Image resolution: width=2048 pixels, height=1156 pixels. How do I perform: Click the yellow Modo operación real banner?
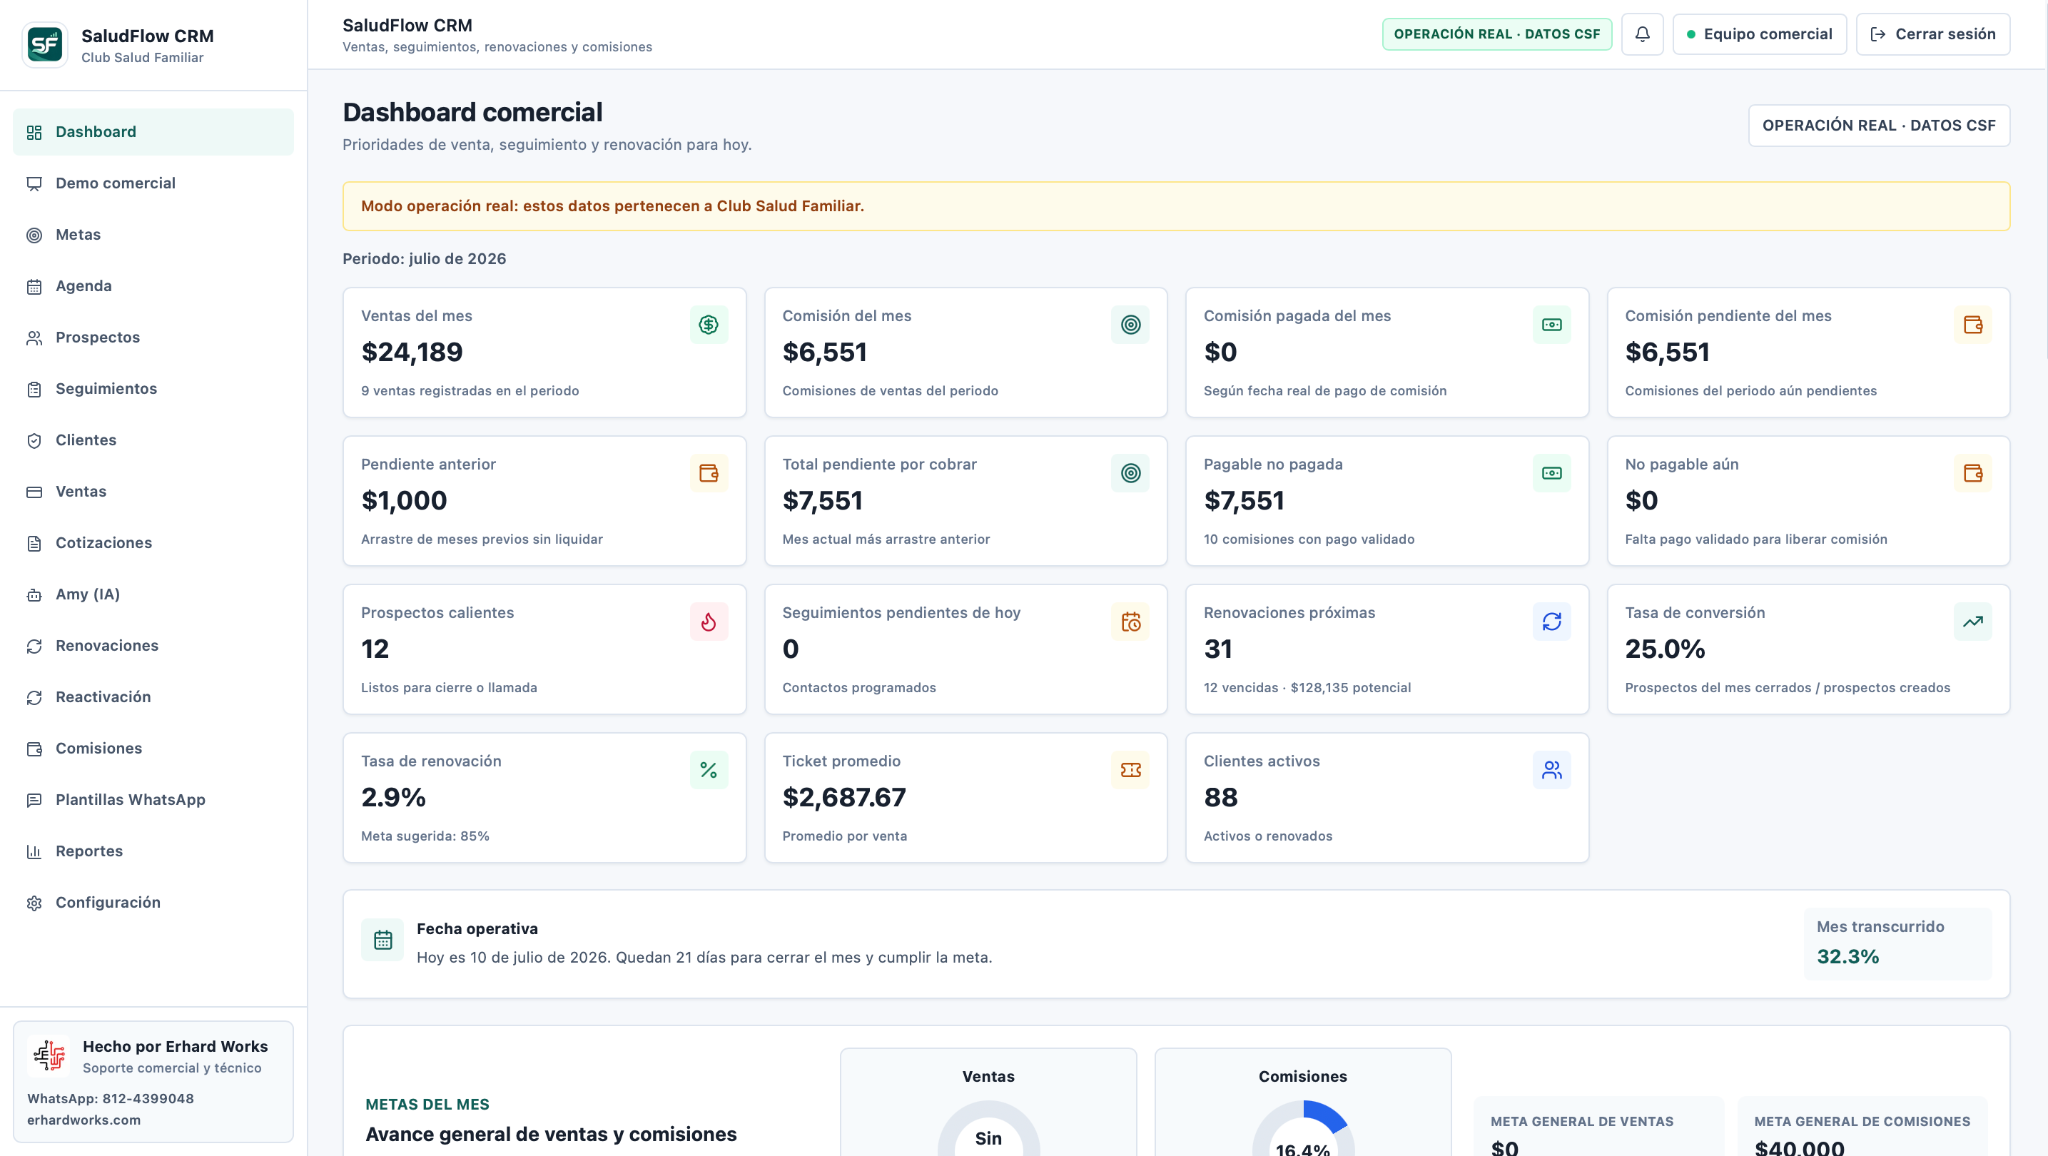pyautogui.click(x=1176, y=206)
